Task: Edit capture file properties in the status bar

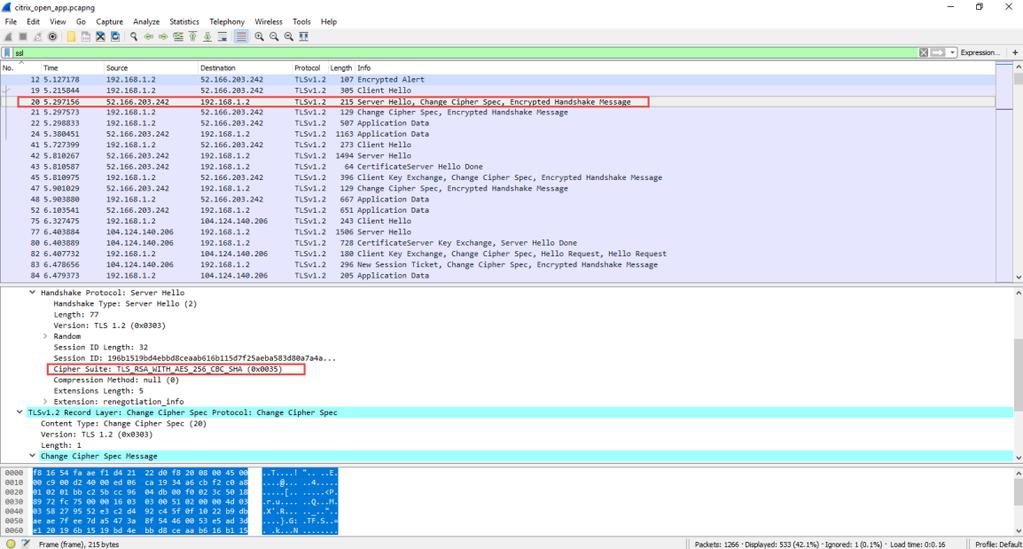Action: (x=25, y=544)
